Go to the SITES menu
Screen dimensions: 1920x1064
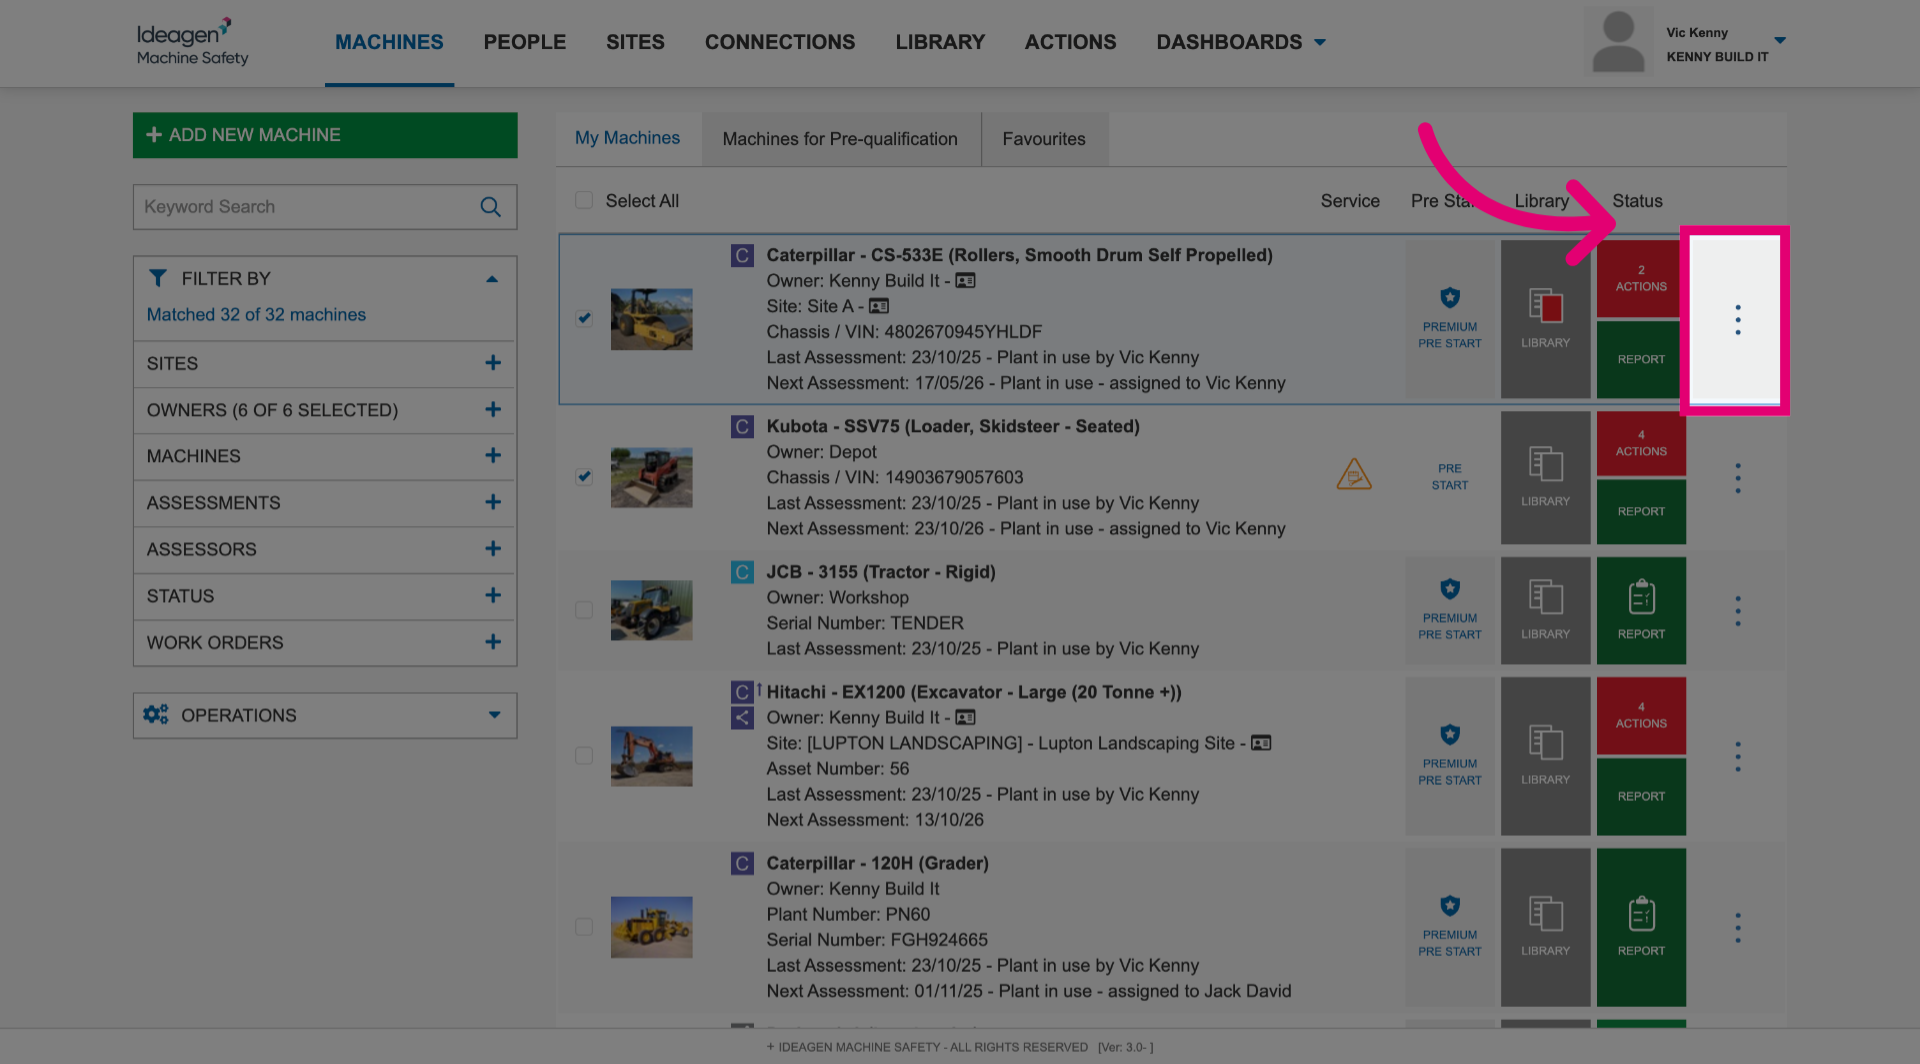pyautogui.click(x=635, y=42)
